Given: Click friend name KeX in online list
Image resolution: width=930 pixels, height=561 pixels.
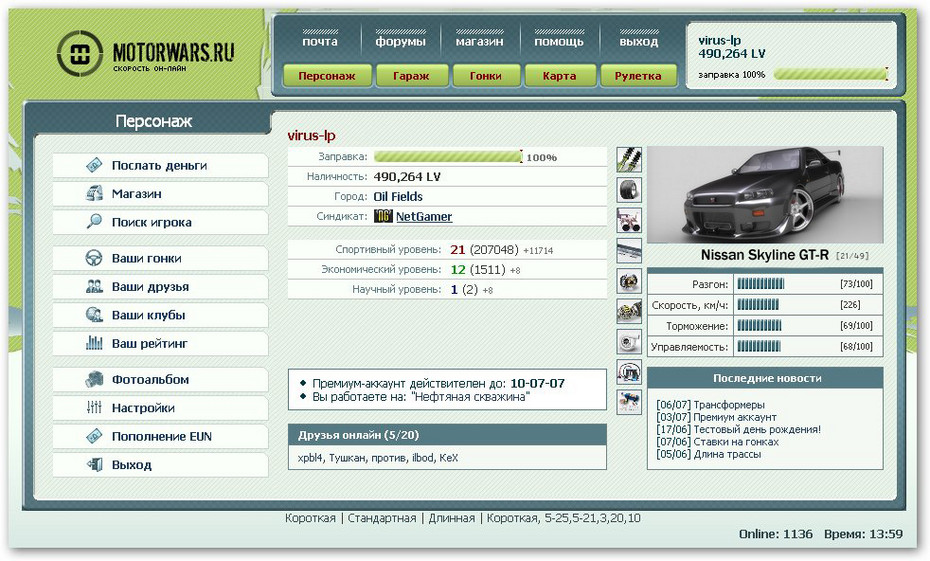Looking at the screenshot, I should (x=448, y=458).
